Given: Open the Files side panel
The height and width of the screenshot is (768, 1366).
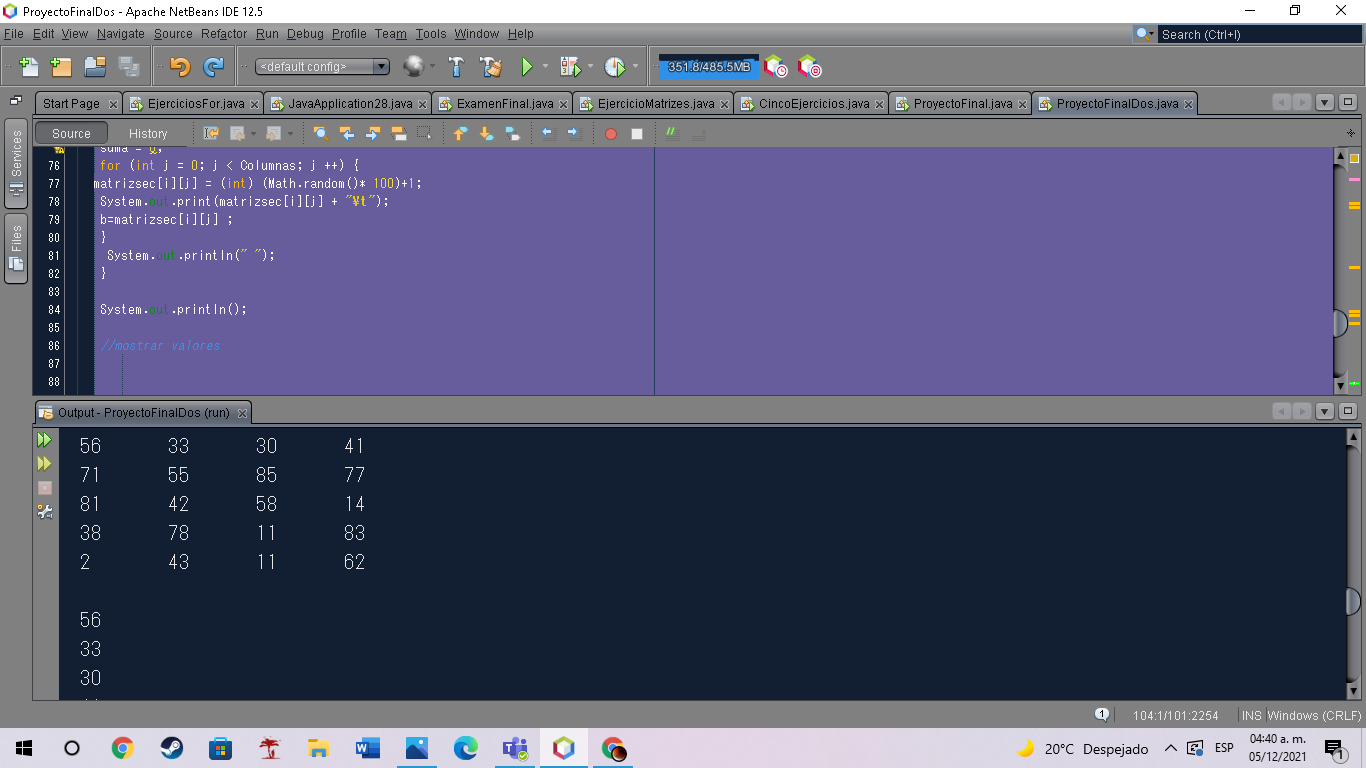Looking at the screenshot, I should [x=16, y=249].
